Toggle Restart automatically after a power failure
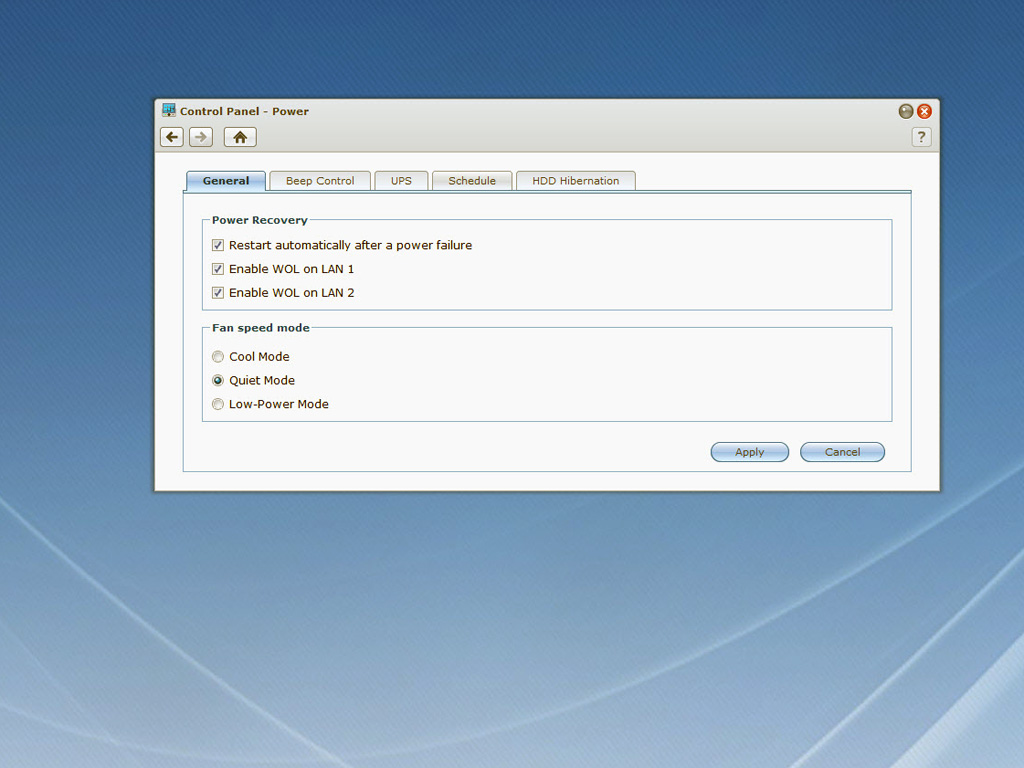The image size is (1024, 768). (218, 245)
